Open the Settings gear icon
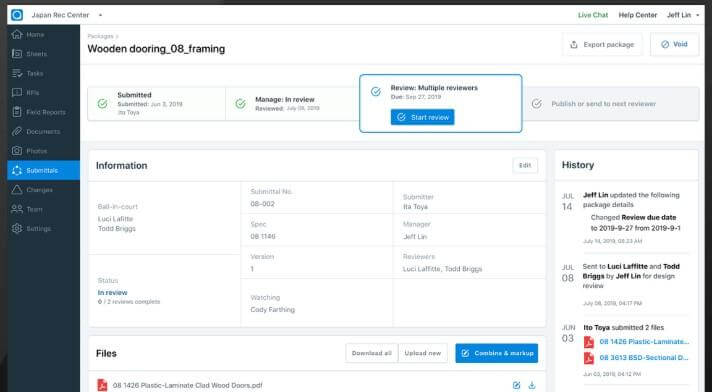This screenshot has width=712, height=392. coord(17,228)
